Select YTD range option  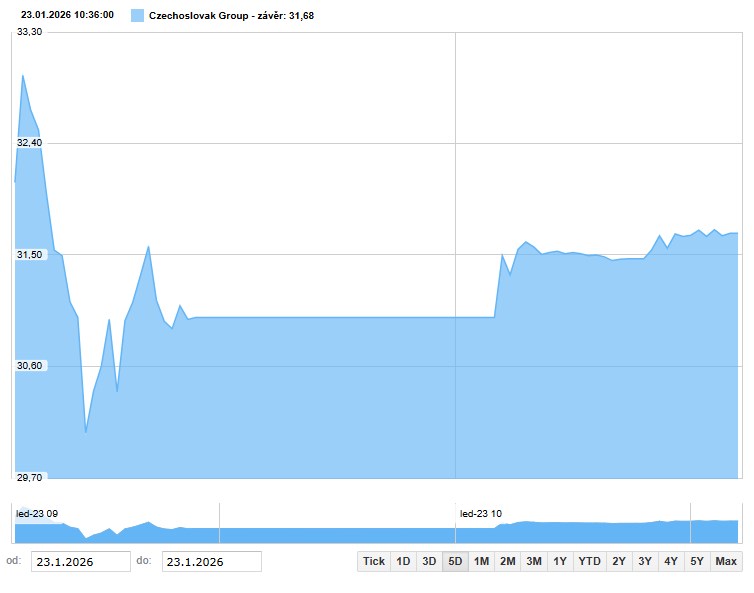tap(589, 561)
